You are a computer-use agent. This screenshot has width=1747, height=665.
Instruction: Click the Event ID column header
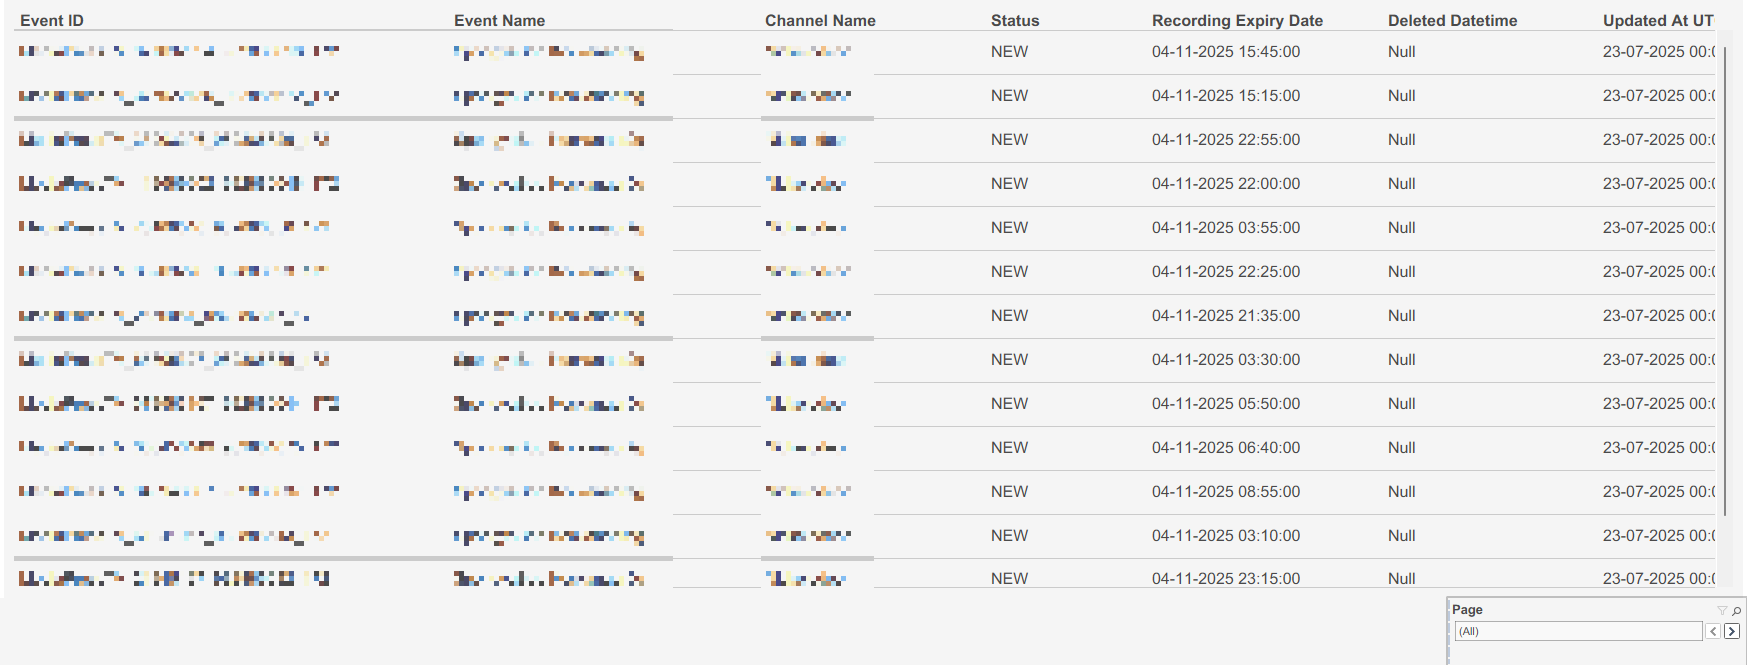(x=52, y=20)
